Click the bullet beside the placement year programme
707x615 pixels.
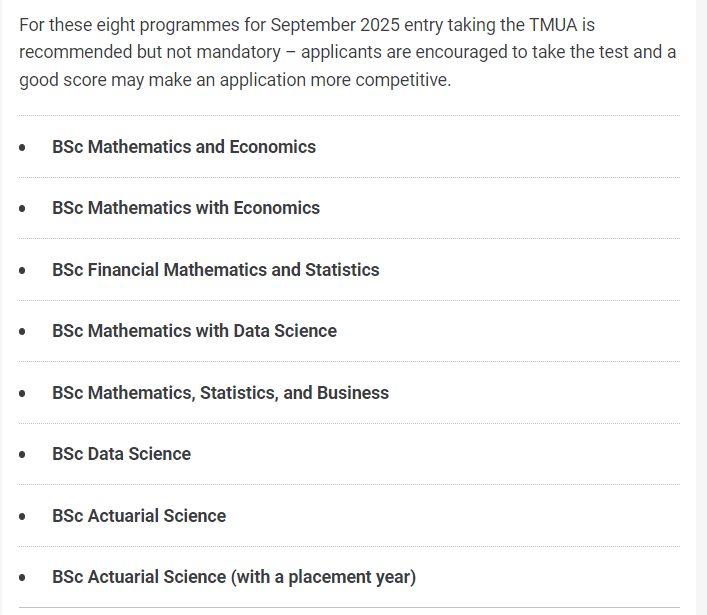[22, 578]
